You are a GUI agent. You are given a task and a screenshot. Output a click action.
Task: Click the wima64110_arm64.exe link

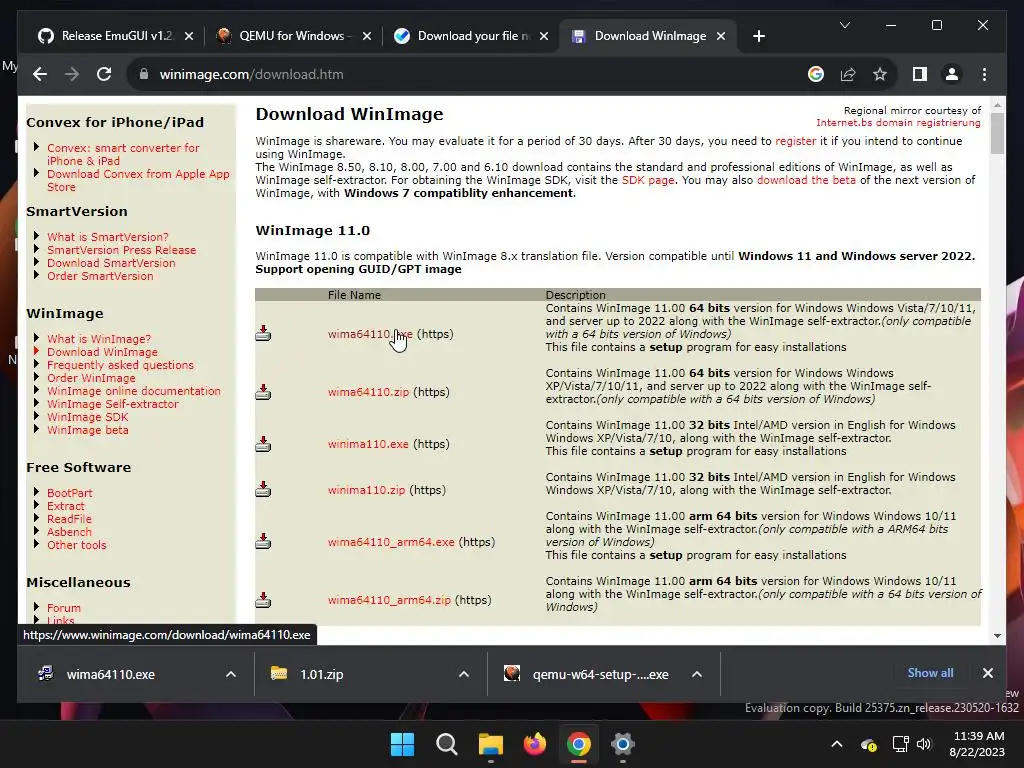391,542
